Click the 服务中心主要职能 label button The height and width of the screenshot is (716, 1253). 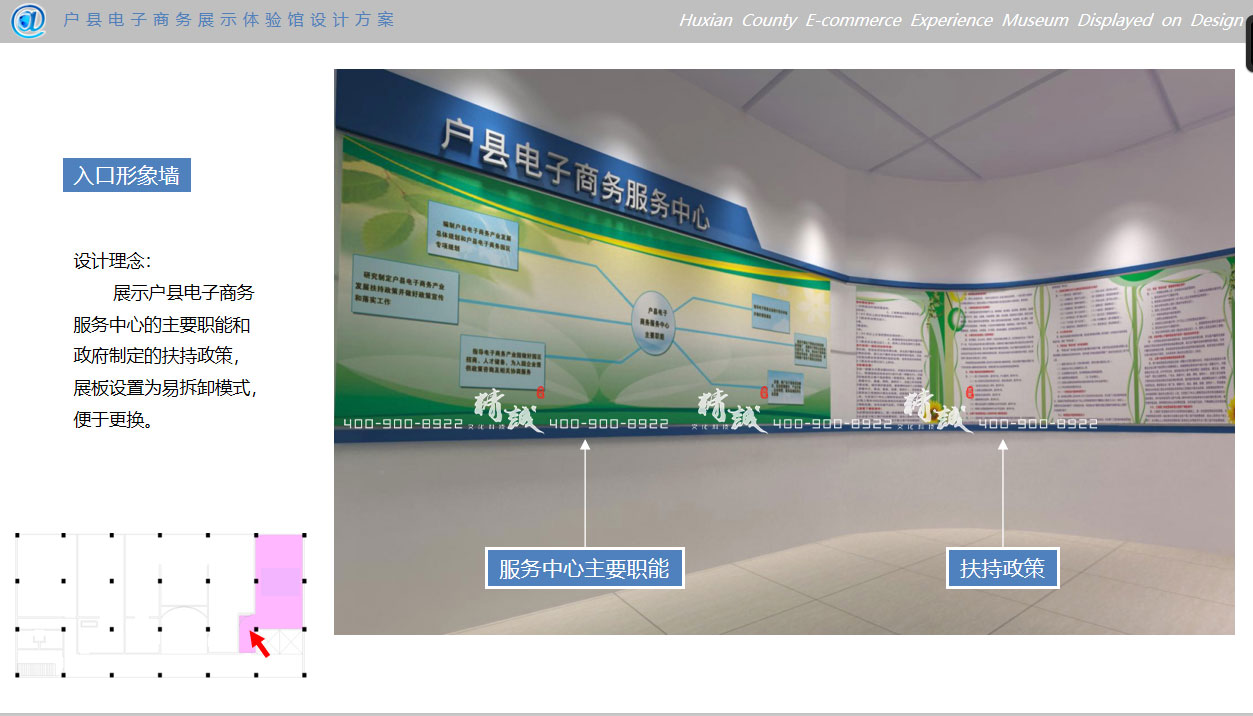pyautogui.click(x=585, y=567)
